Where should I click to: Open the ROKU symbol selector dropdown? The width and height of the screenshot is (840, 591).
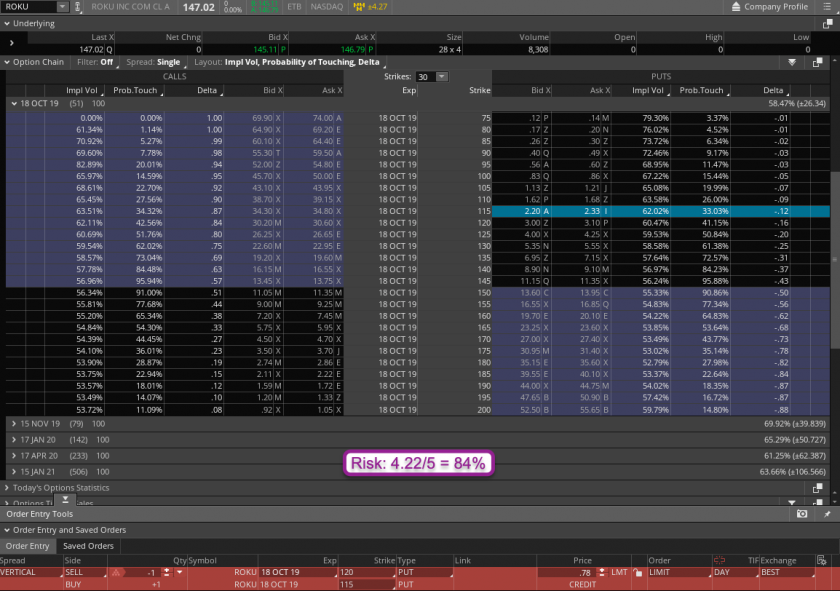tap(63, 7)
